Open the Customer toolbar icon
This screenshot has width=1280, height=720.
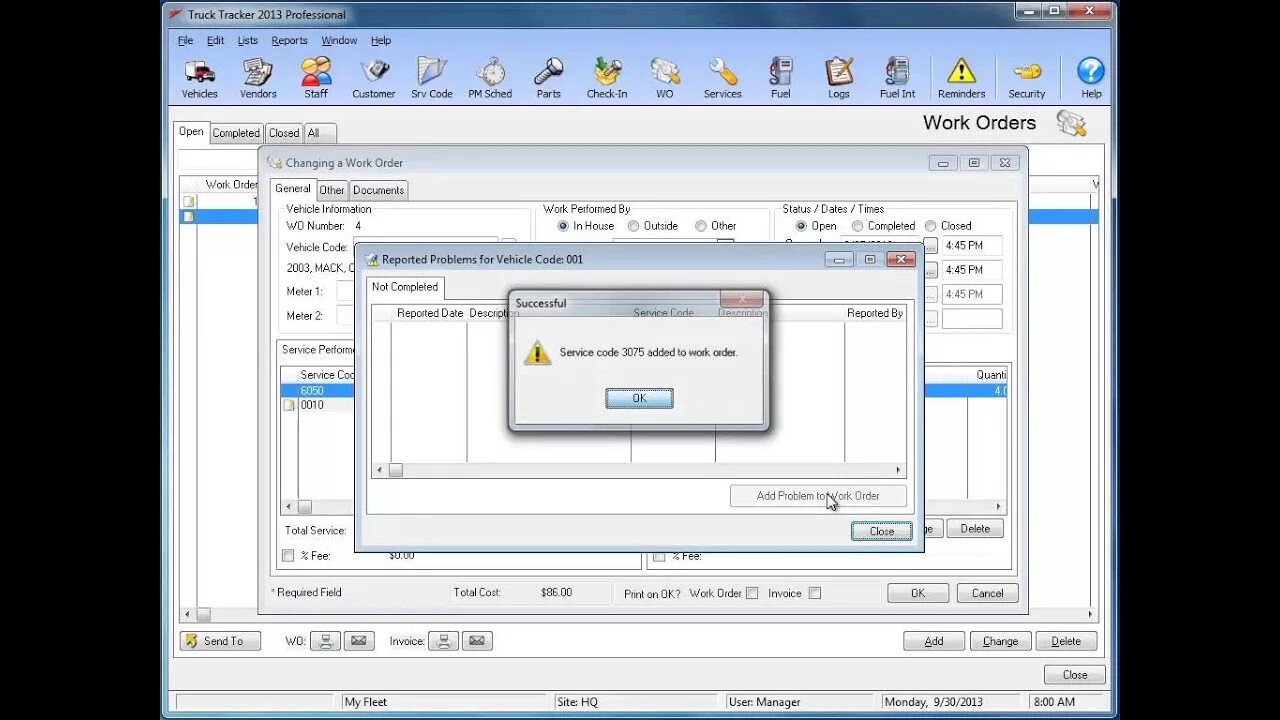[x=374, y=78]
